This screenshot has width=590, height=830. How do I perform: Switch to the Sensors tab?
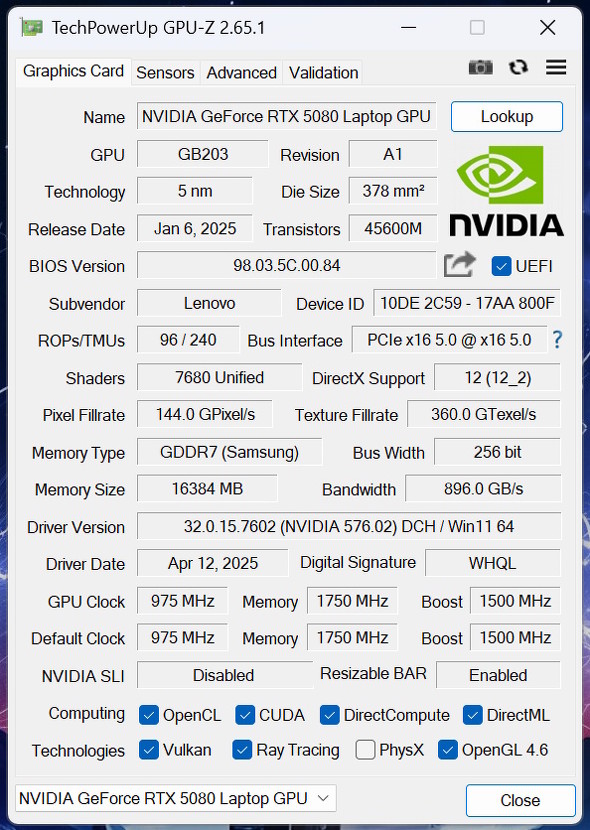click(x=165, y=72)
